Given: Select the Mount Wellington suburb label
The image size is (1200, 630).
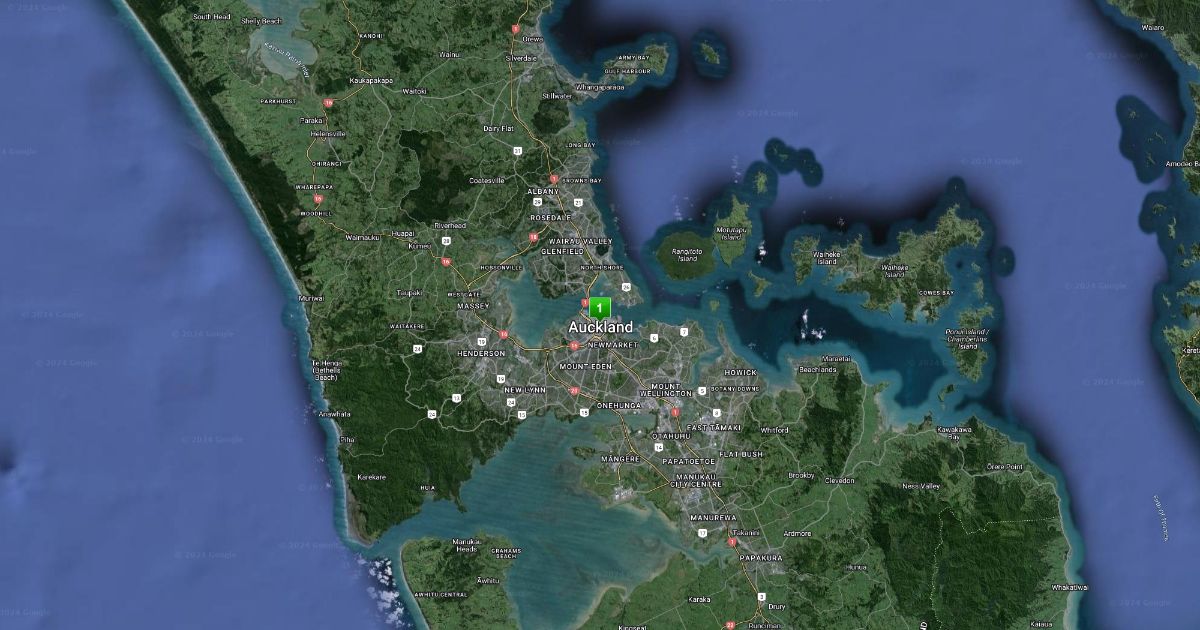Looking at the screenshot, I should pos(665,390).
